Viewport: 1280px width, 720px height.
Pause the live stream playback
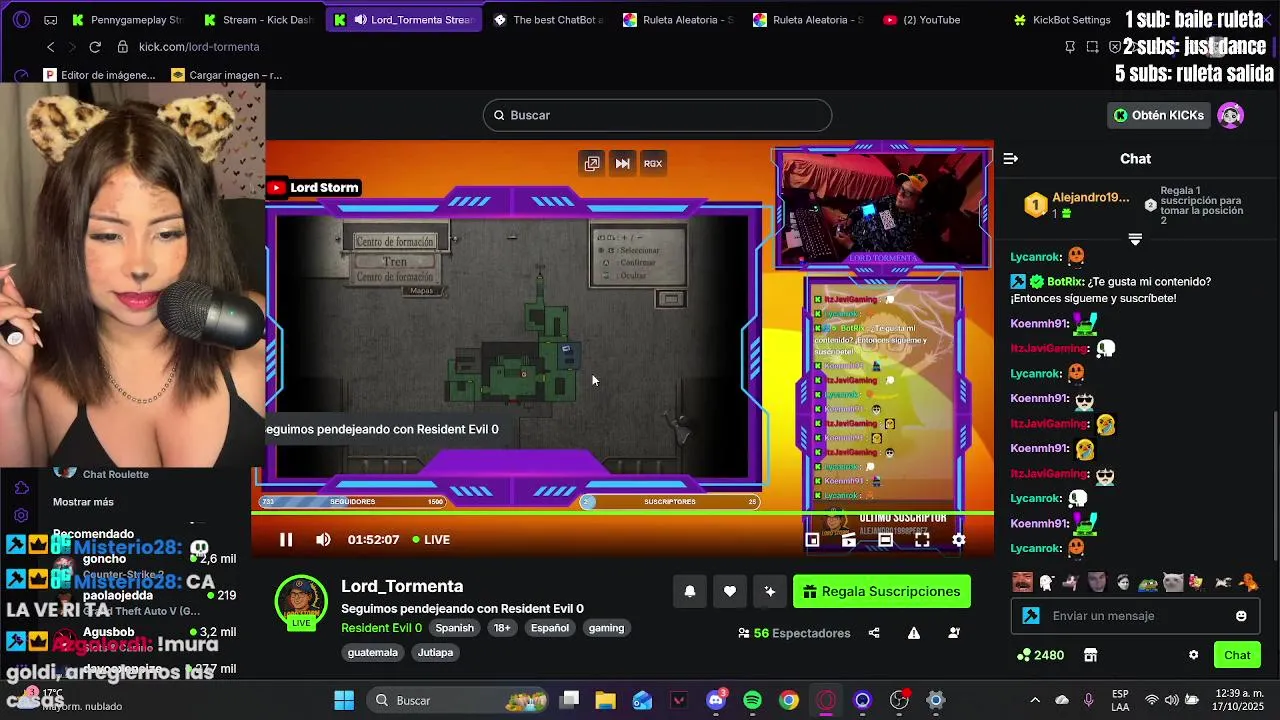pos(286,540)
